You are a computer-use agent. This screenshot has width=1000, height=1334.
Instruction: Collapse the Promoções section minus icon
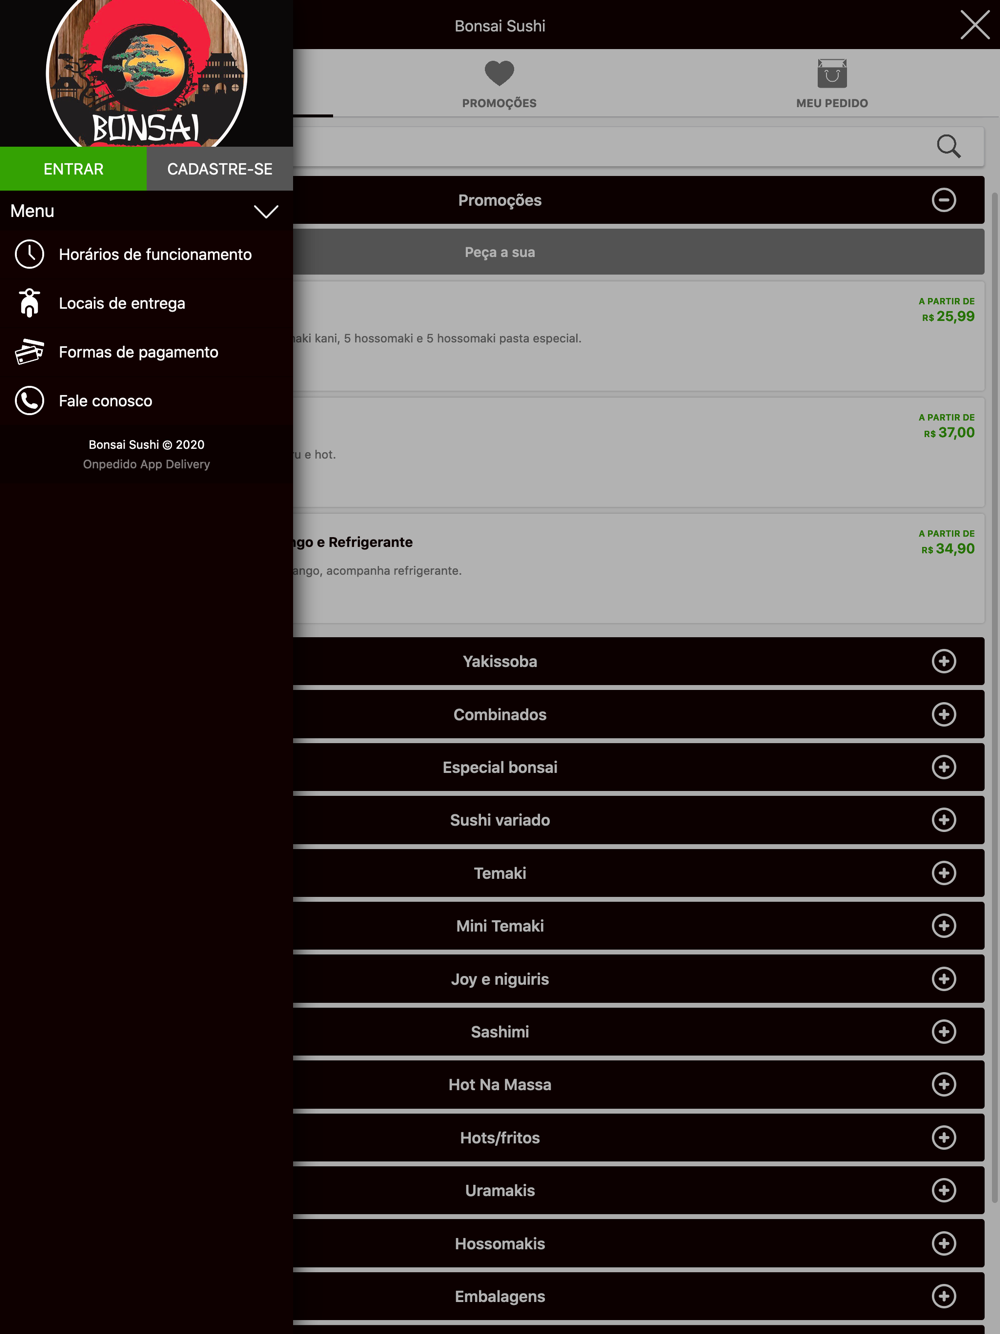[944, 200]
